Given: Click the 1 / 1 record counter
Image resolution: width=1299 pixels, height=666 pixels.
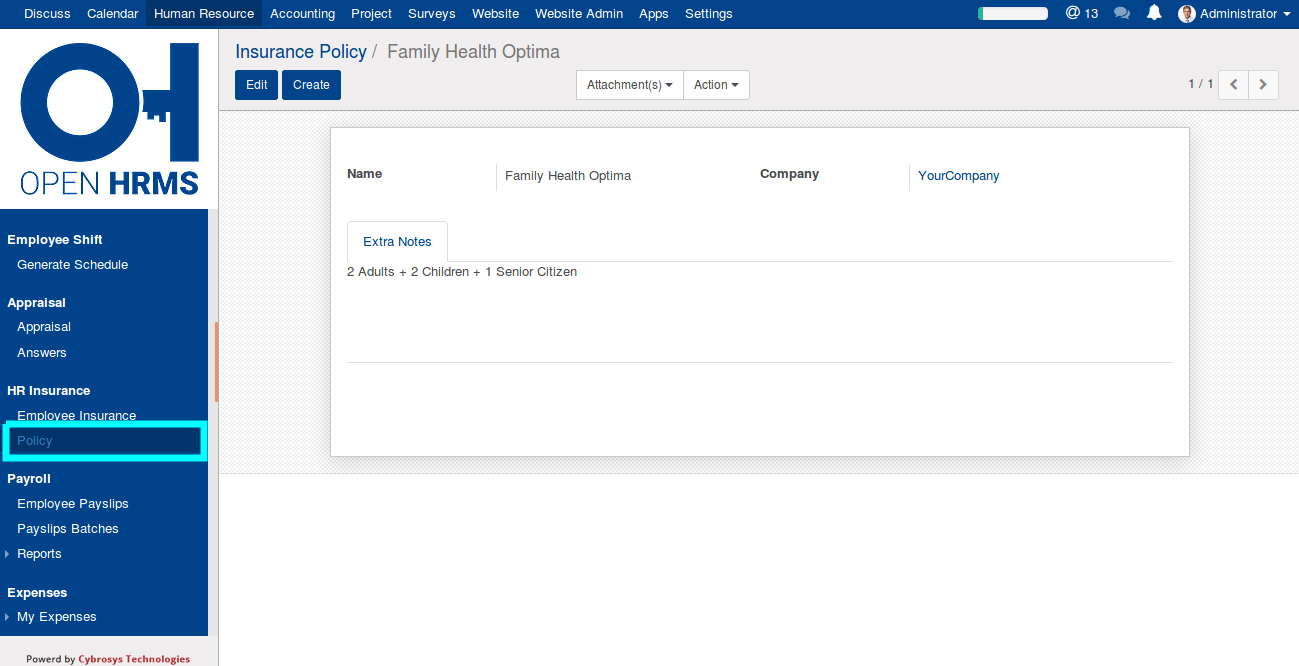Looking at the screenshot, I should 1200,85.
